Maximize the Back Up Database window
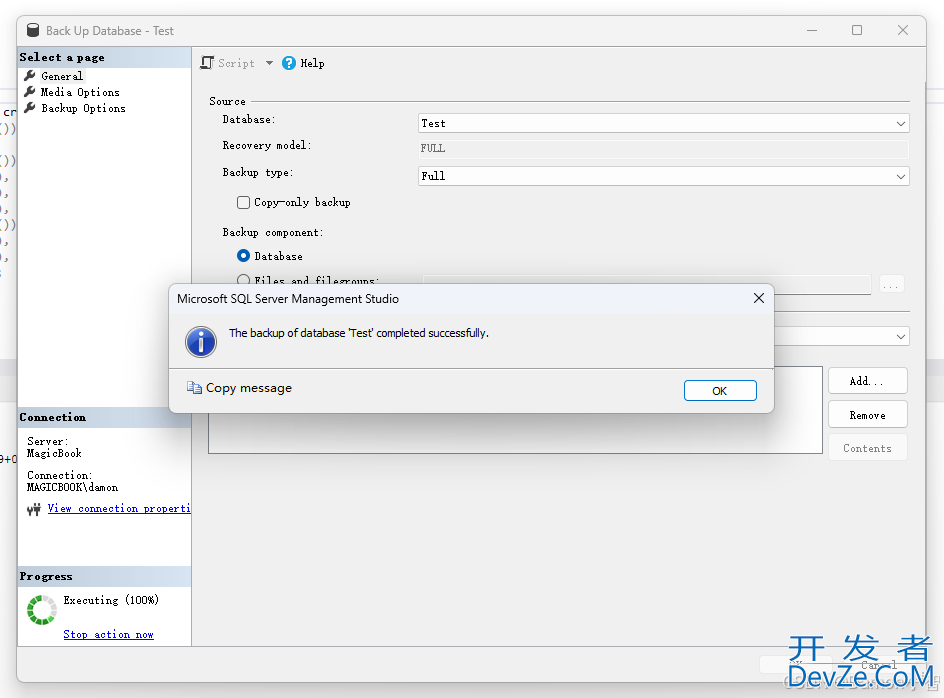This screenshot has height=698, width=944. pyautogui.click(x=857, y=30)
